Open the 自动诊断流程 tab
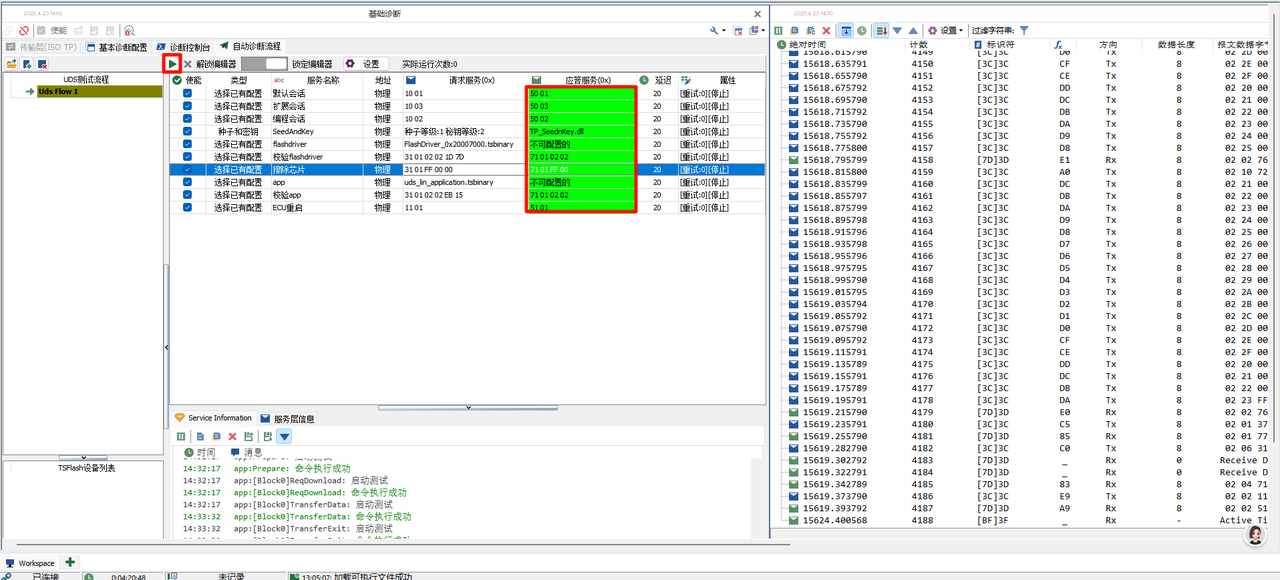Image resolution: width=1280 pixels, height=580 pixels. coord(251,47)
